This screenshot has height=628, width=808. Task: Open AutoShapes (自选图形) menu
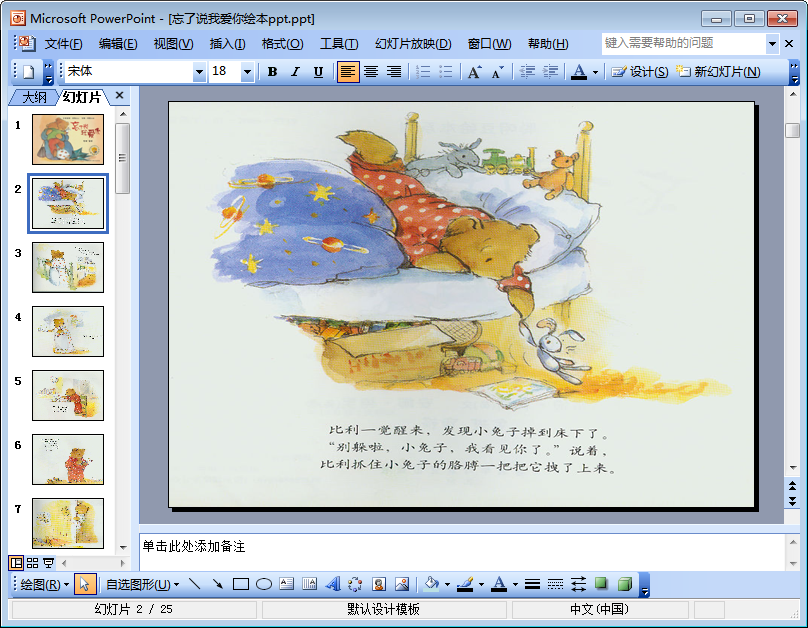click(x=142, y=584)
